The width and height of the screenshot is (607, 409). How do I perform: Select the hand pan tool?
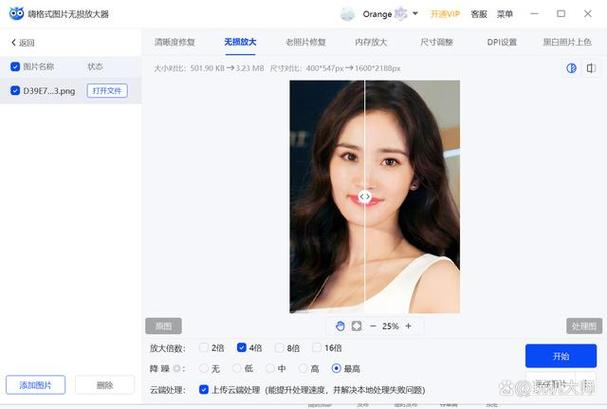point(340,326)
